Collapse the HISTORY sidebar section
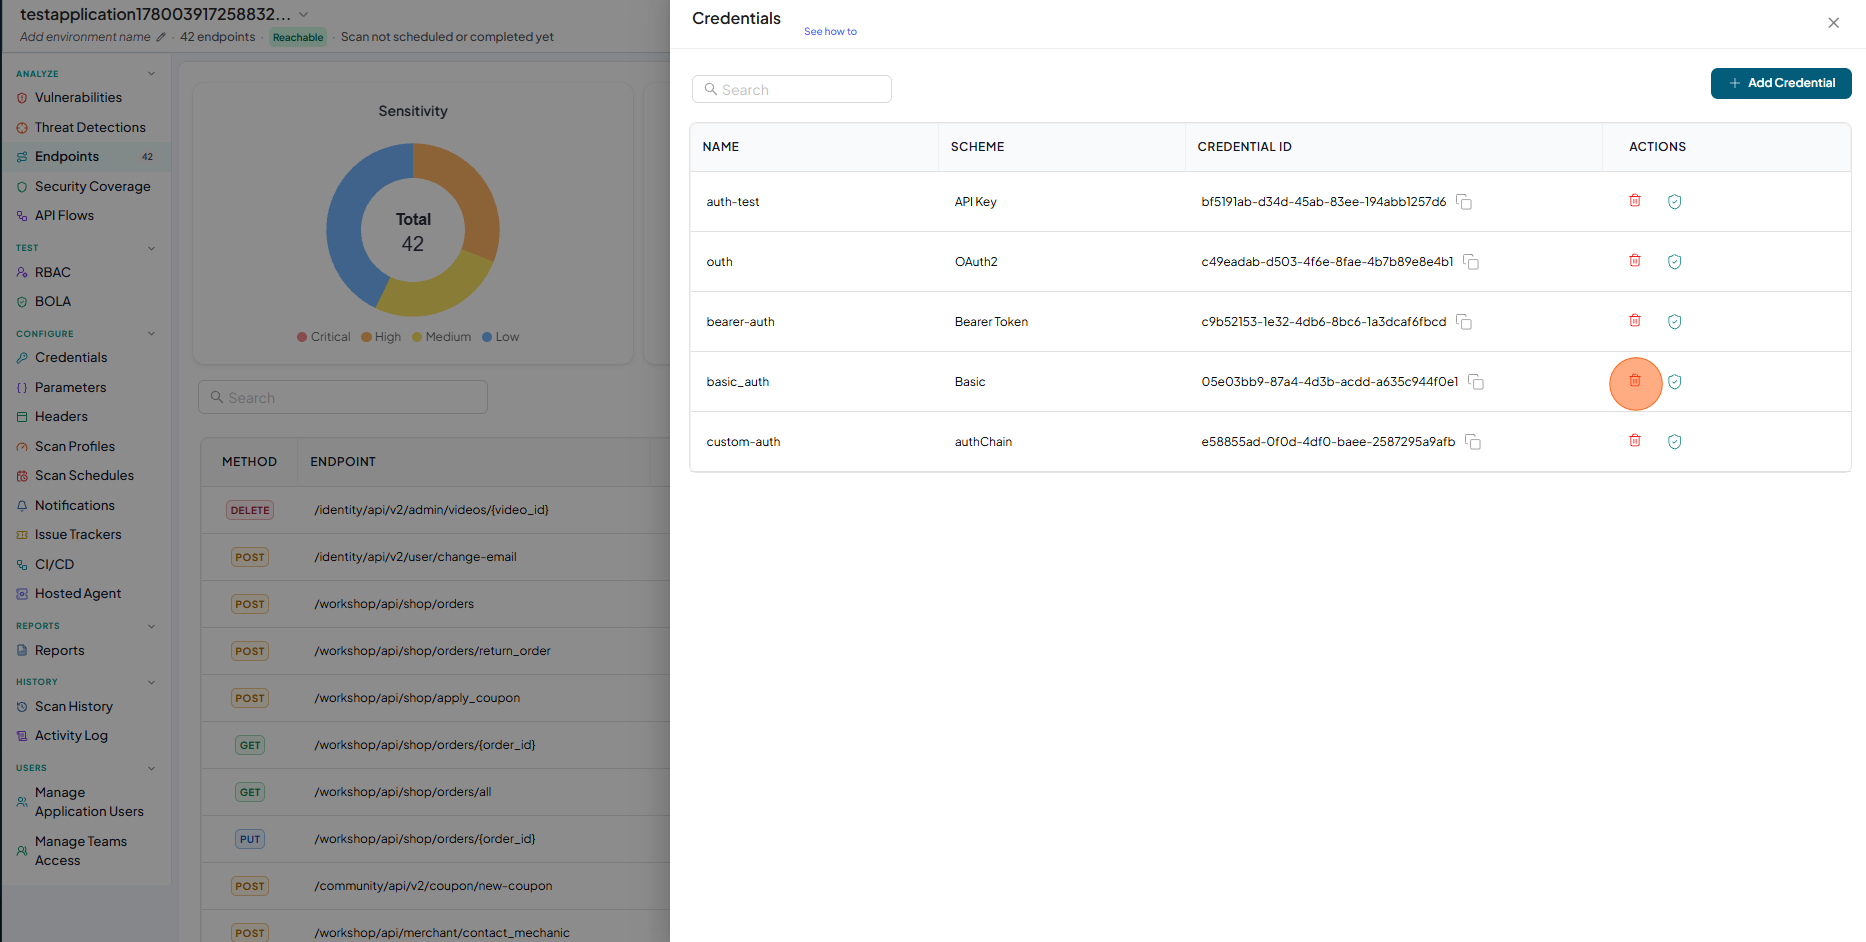Screen dimensions: 1866x942 pos(152,682)
